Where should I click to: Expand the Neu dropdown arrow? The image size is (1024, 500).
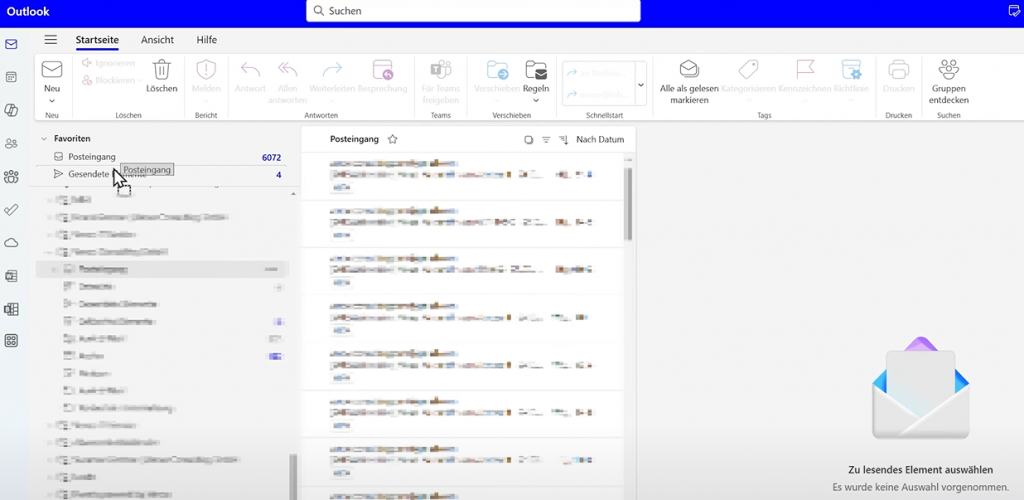click(52, 101)
